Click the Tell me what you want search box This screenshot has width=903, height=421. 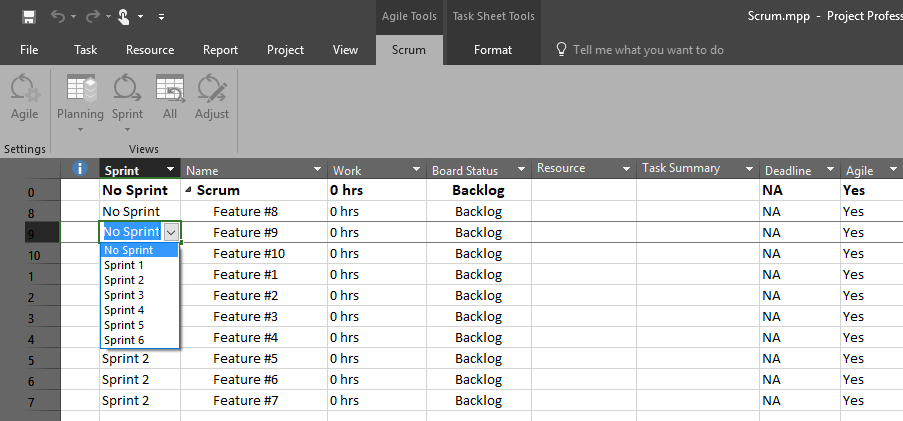648,50
